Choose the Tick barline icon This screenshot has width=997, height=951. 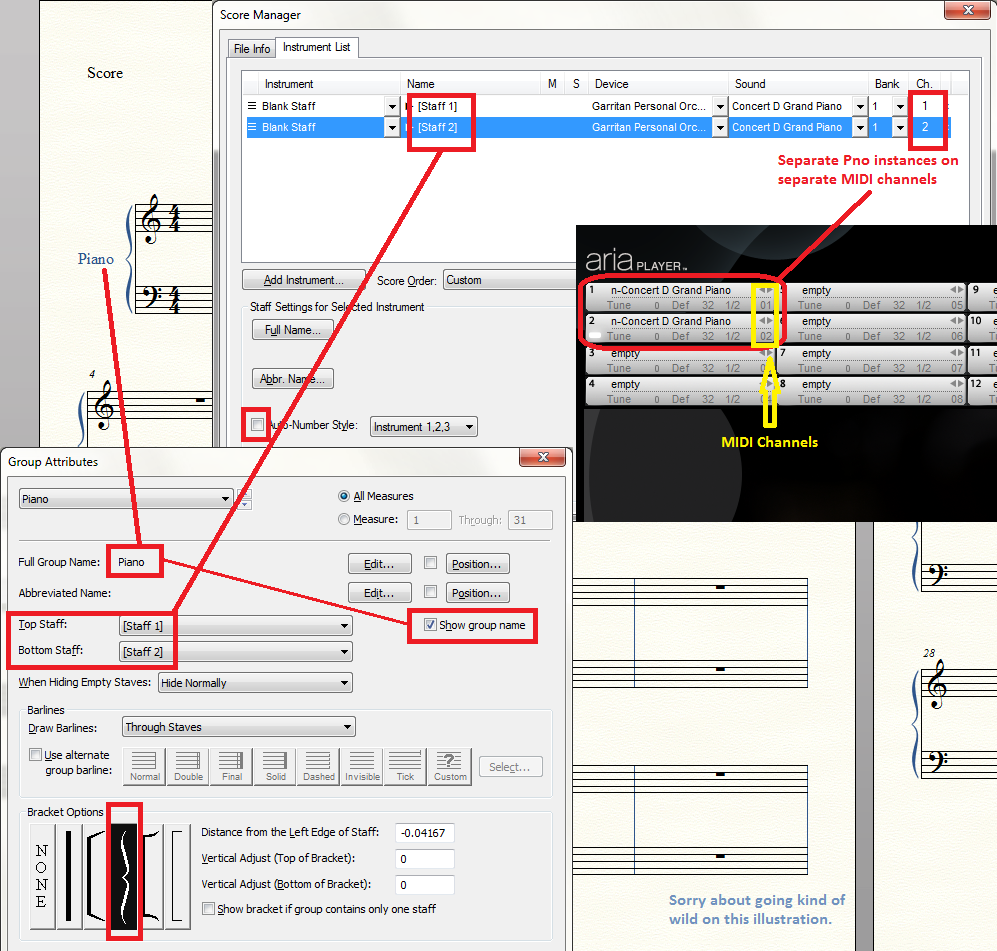coord(405,766)
